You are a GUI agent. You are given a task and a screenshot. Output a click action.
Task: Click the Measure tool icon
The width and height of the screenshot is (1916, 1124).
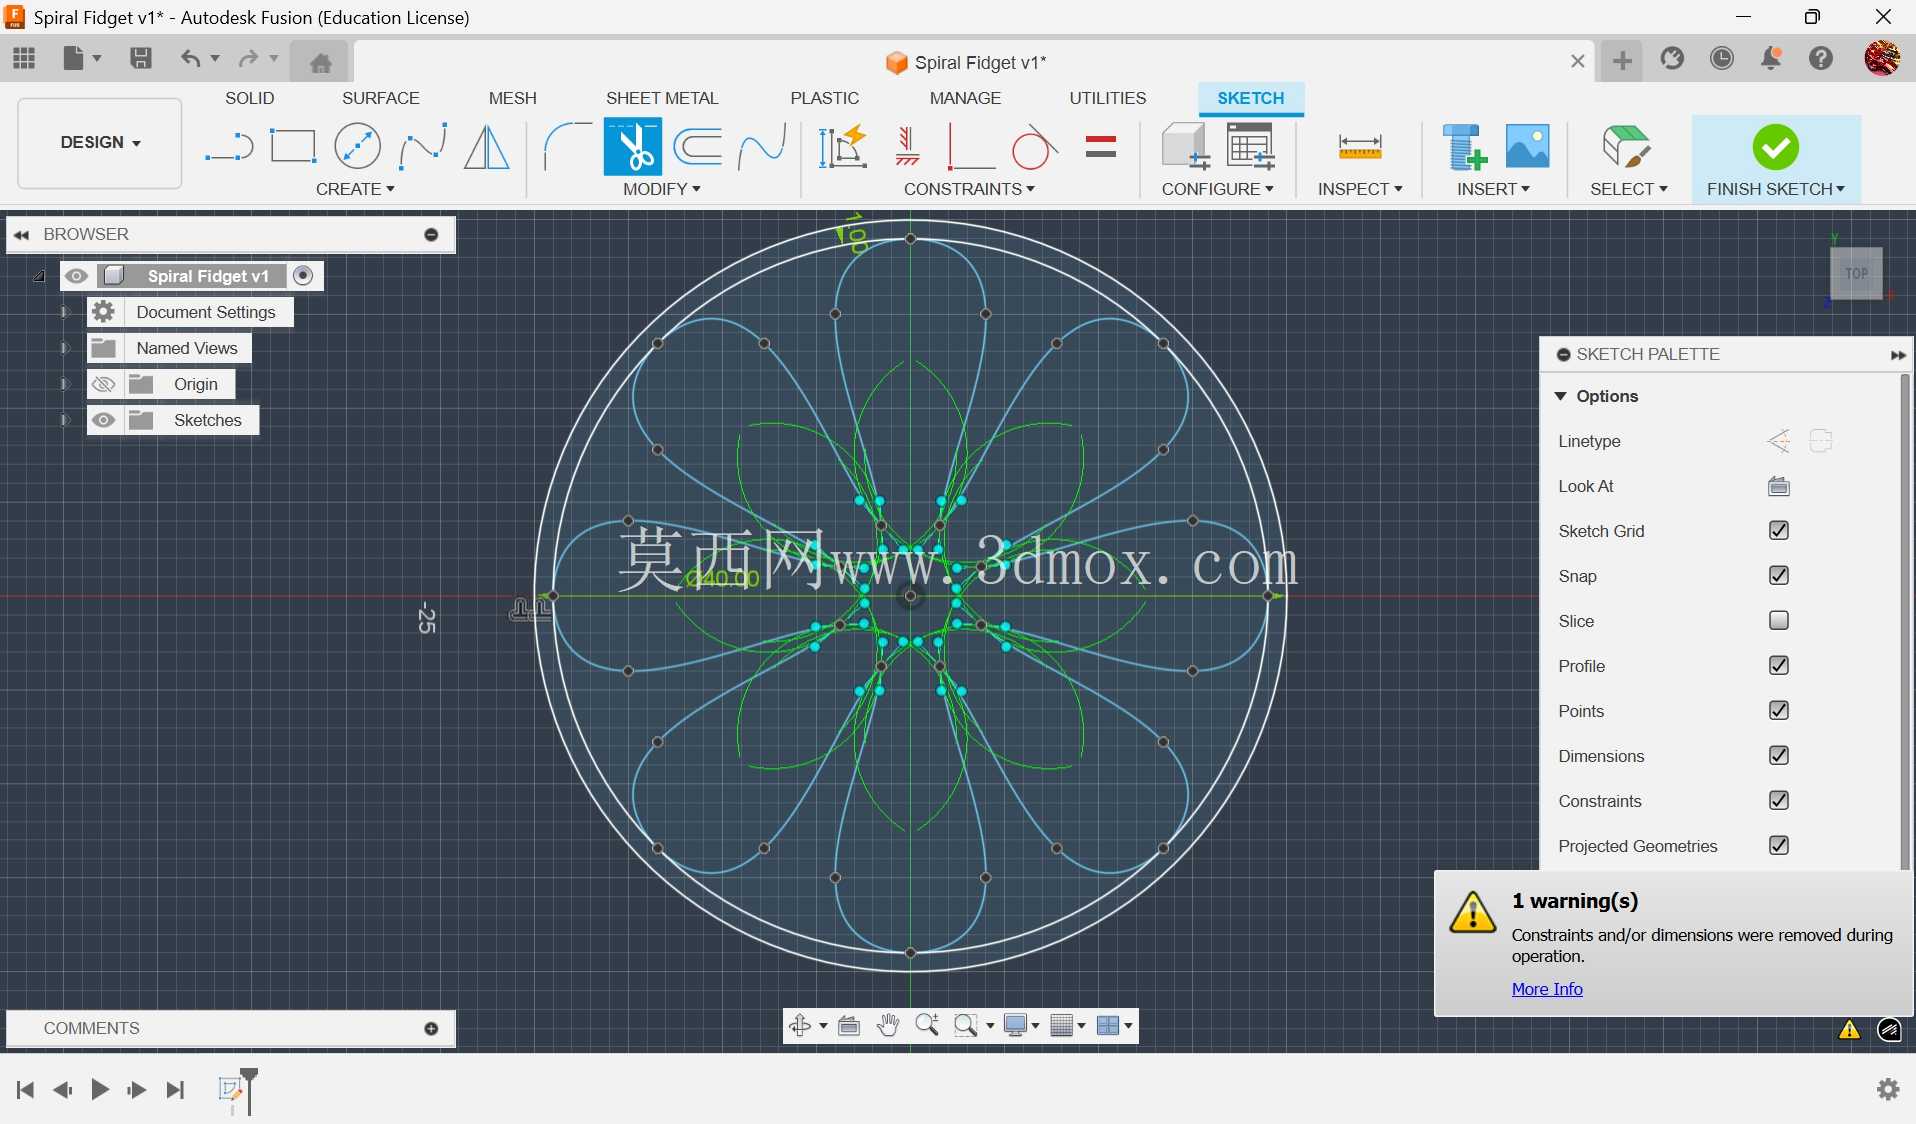click(x=1360, y=148)
